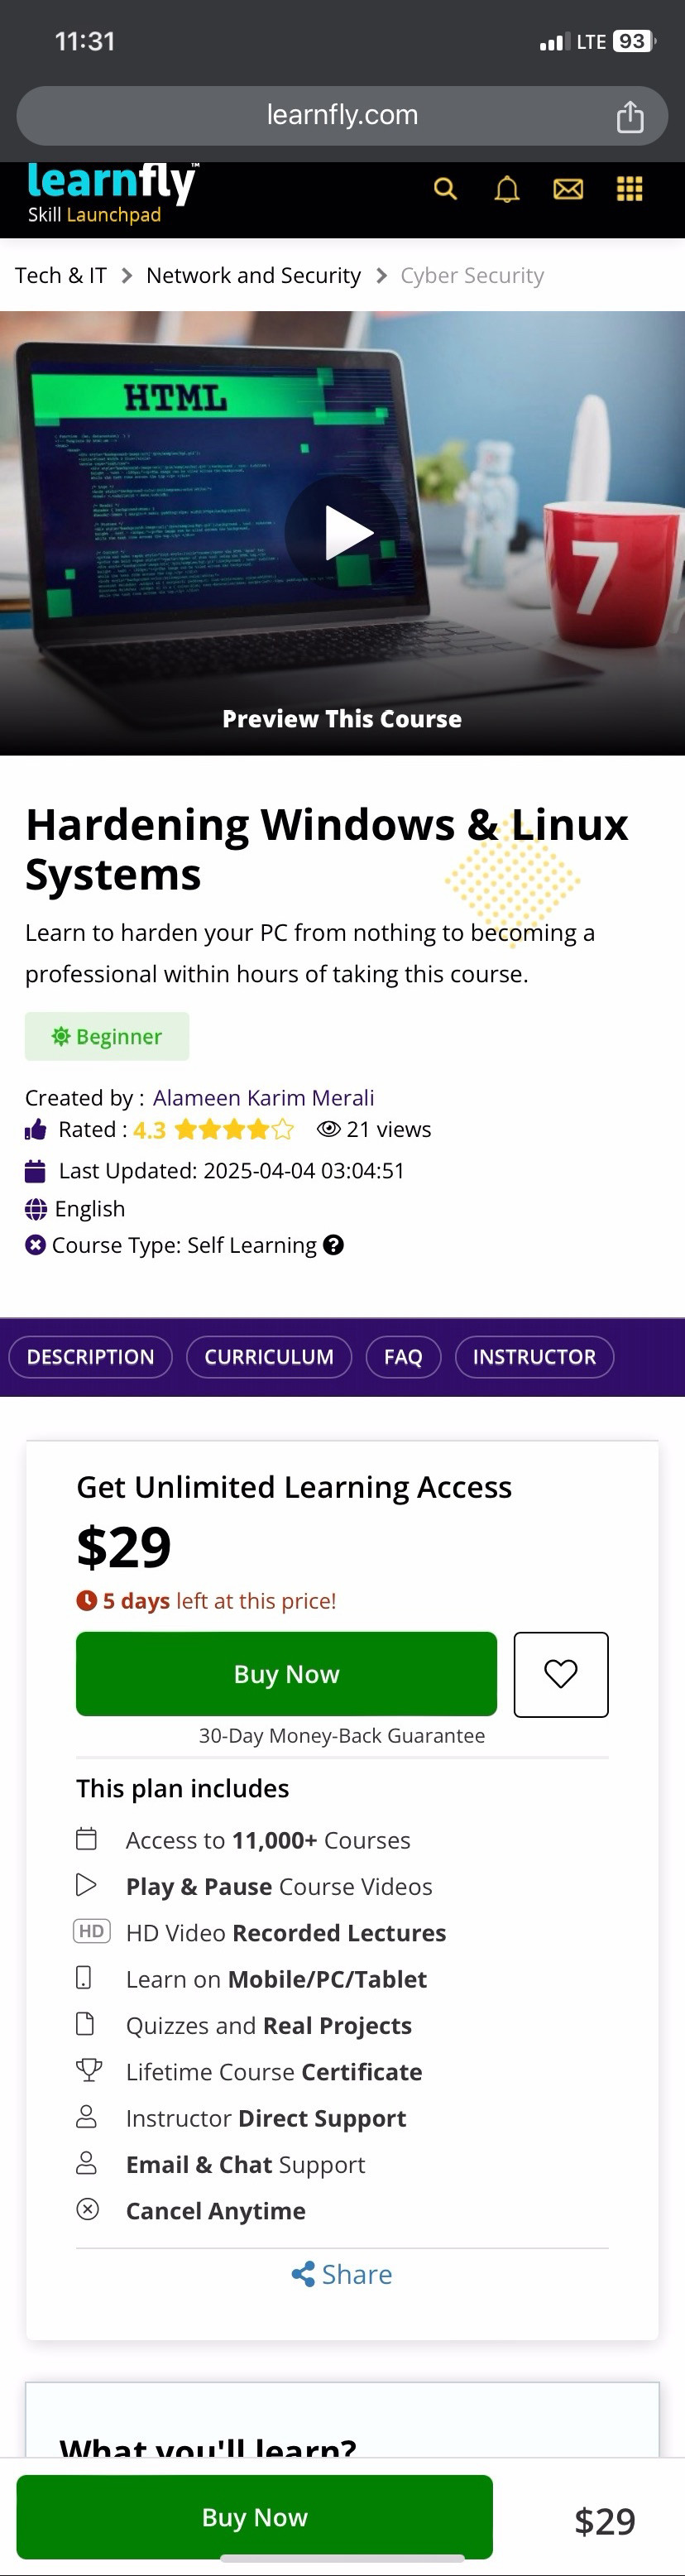Switch to the DESCRIPTION tab
Viewport: 685px width, 2576px height.
90,1357
